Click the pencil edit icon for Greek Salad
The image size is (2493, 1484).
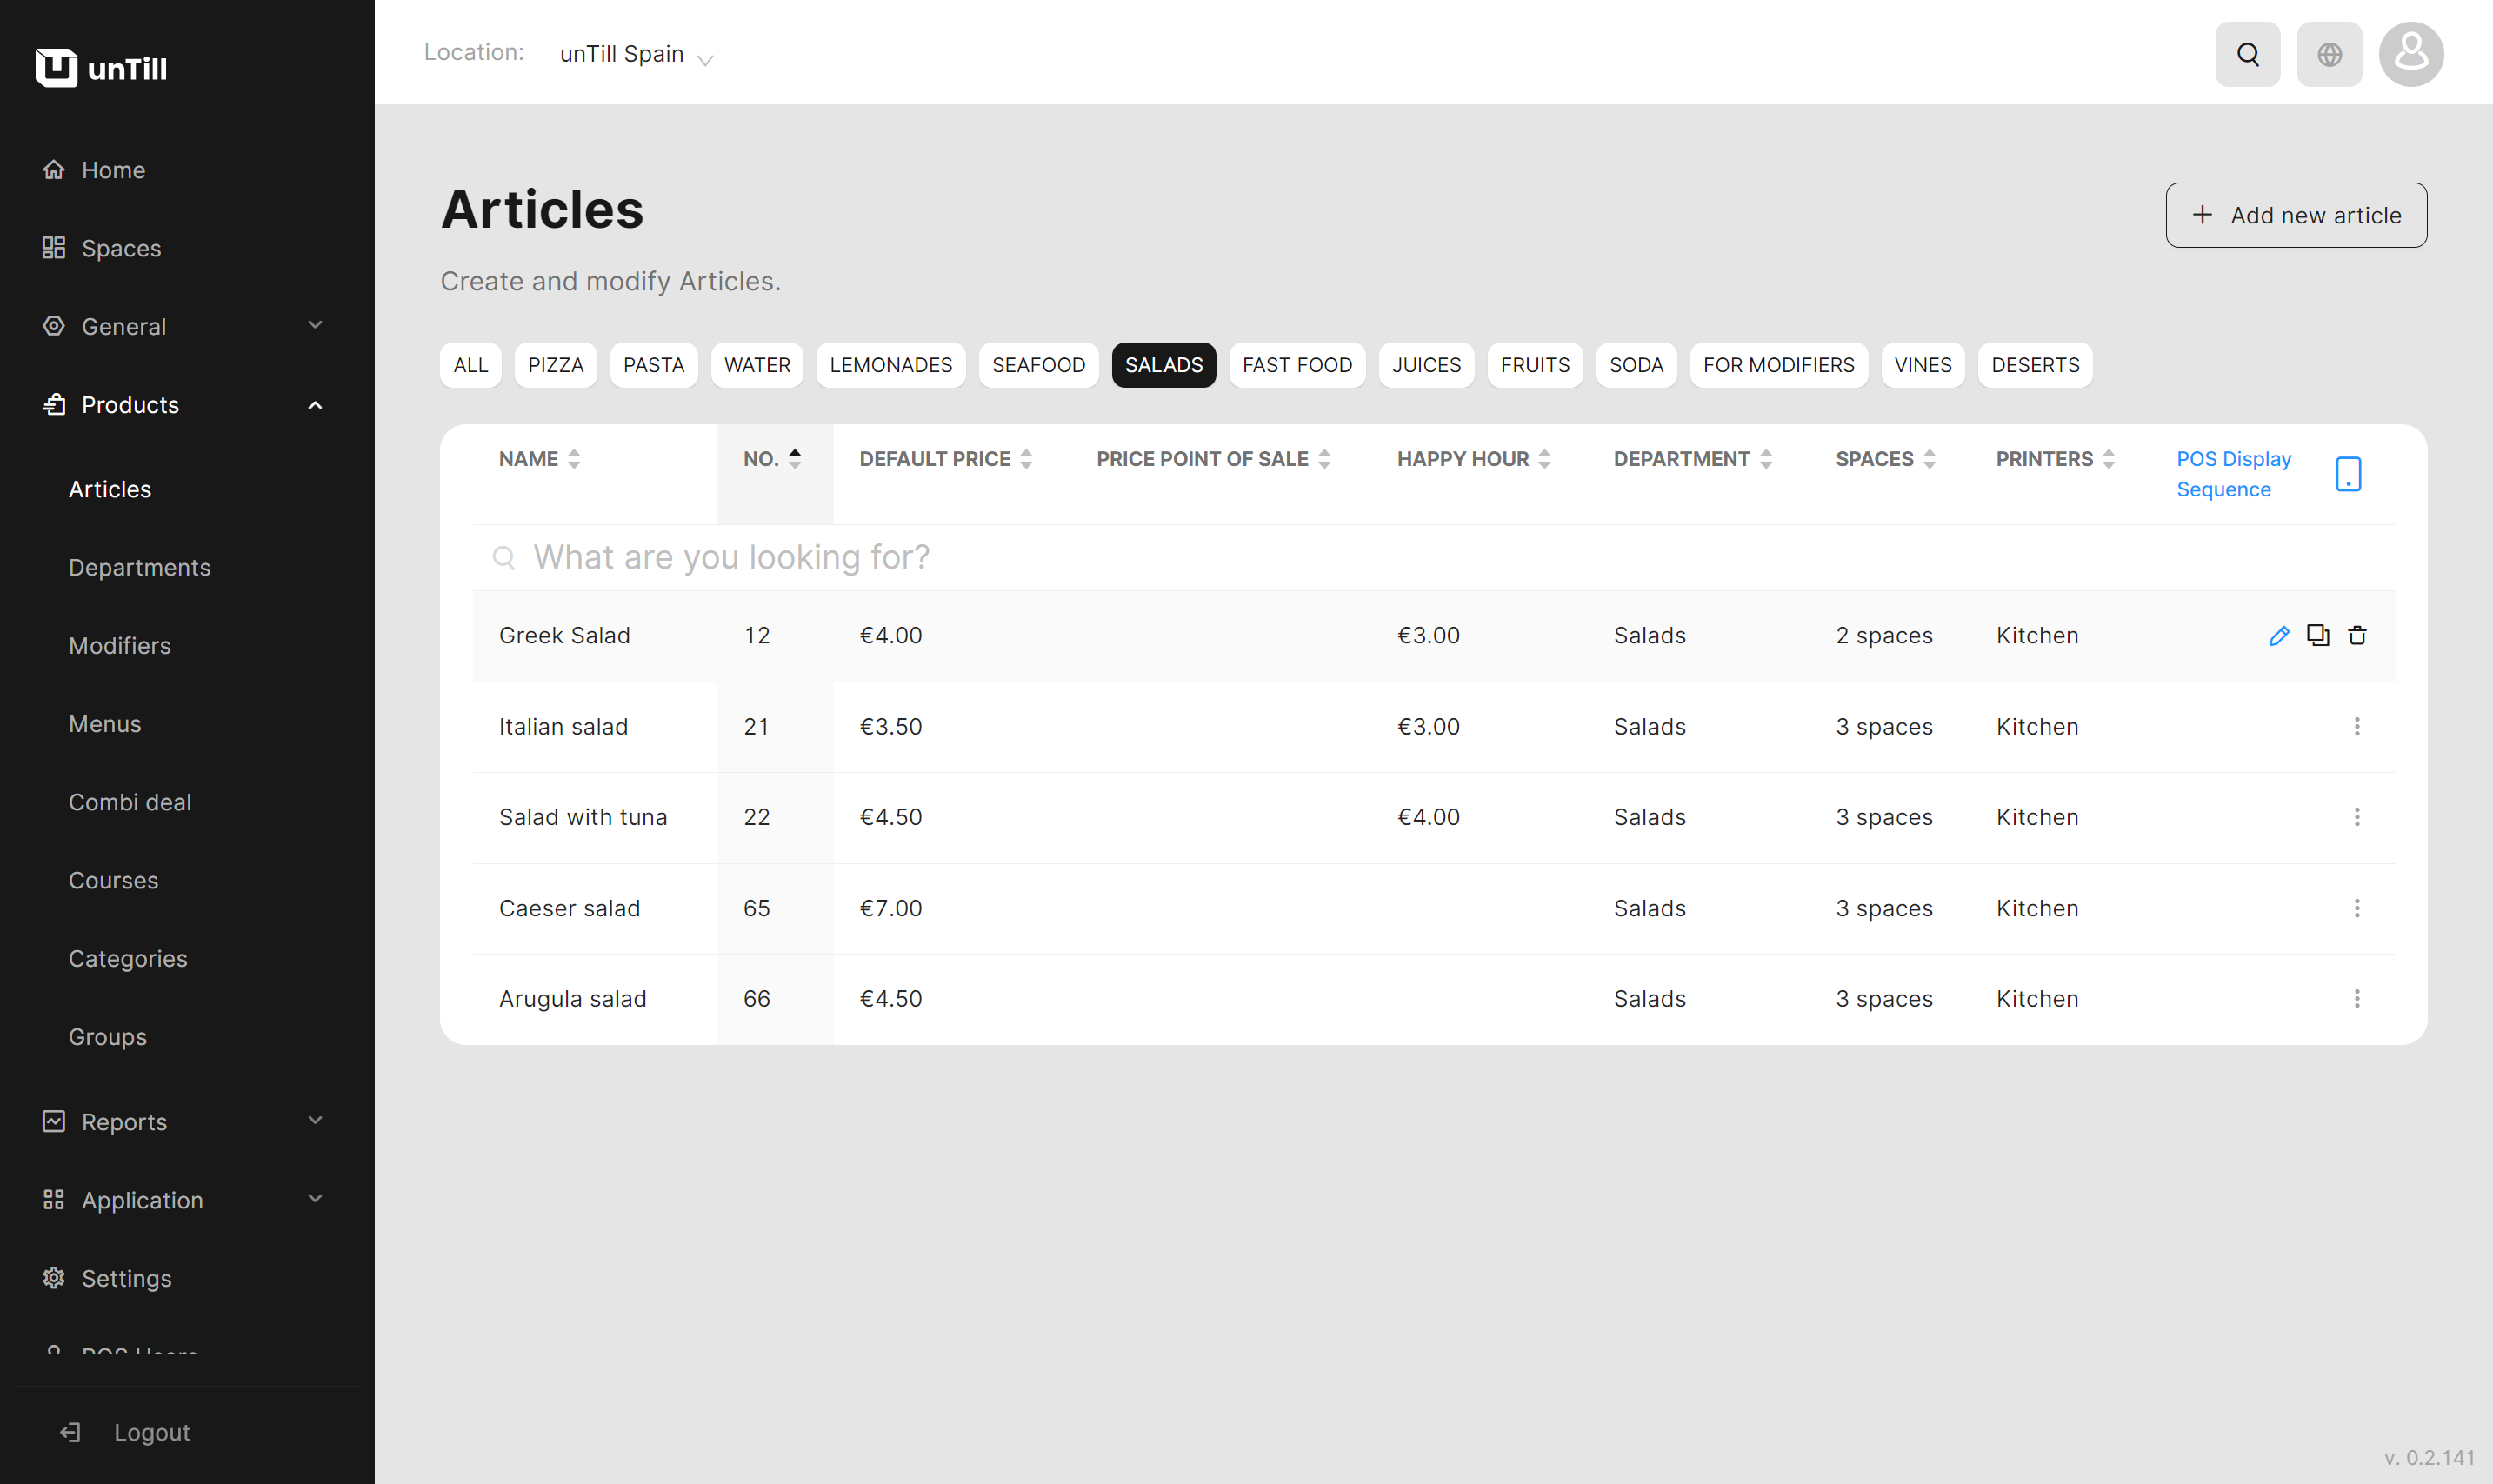click(2279, 636)
